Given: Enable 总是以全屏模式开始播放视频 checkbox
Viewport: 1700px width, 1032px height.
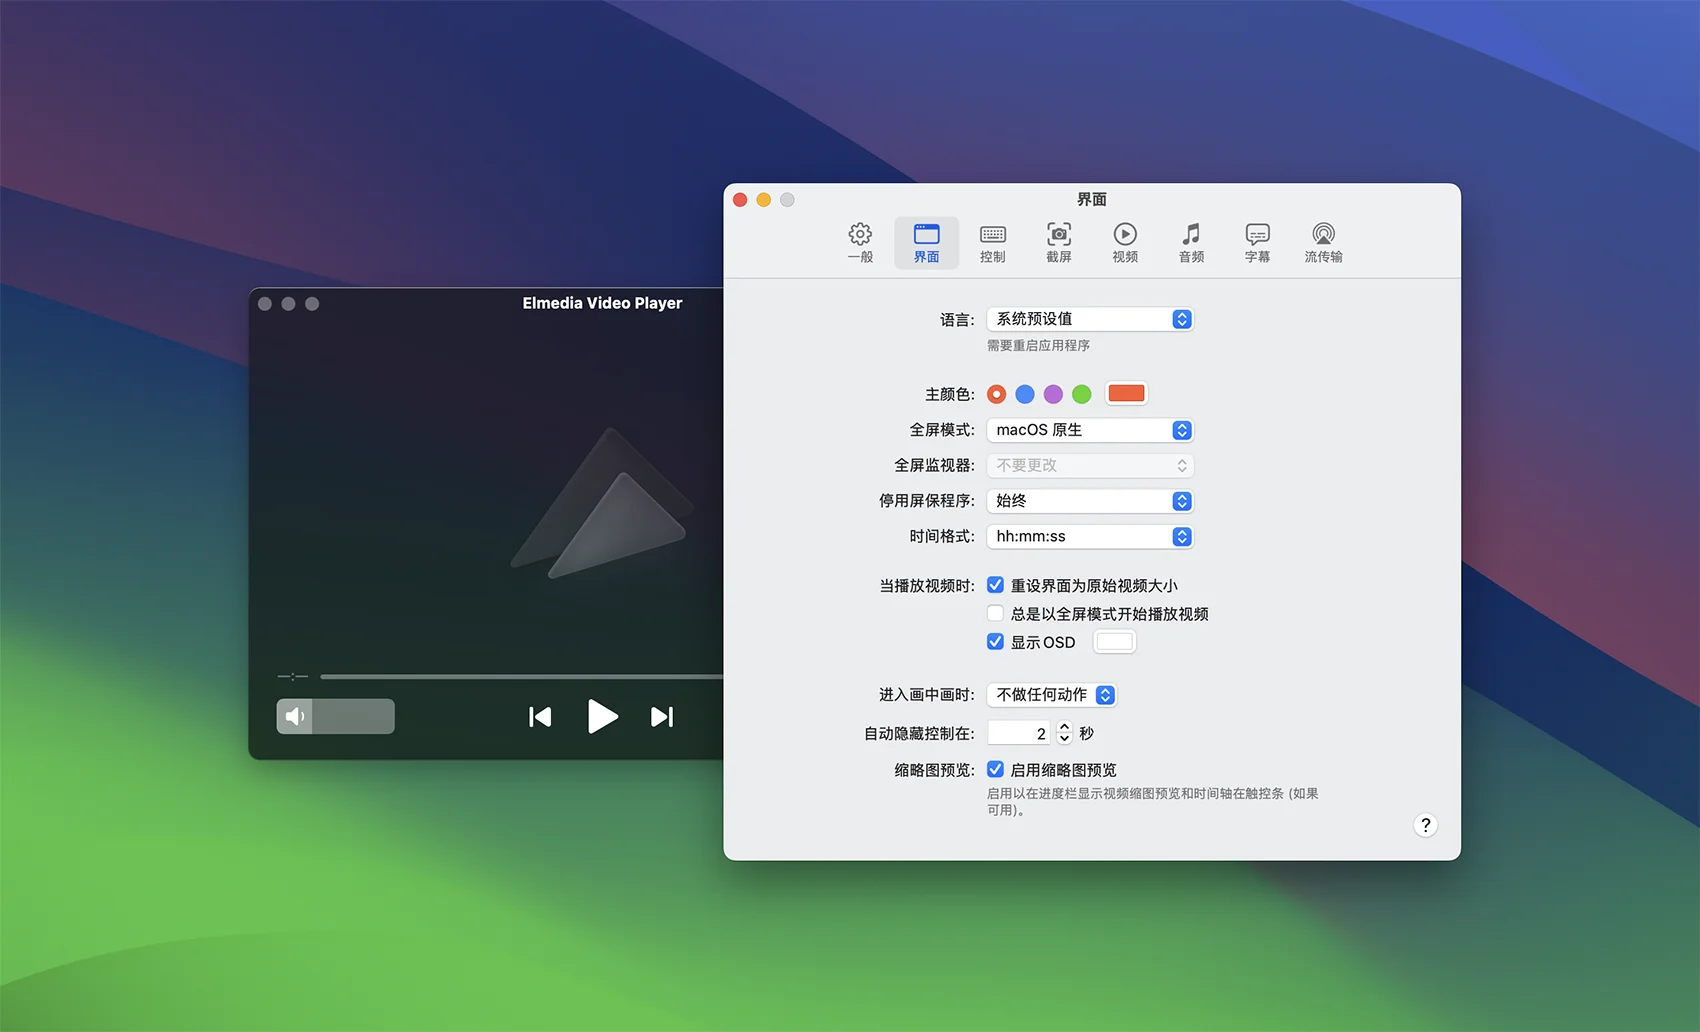Looking at the screenshot, I should 995,613.
